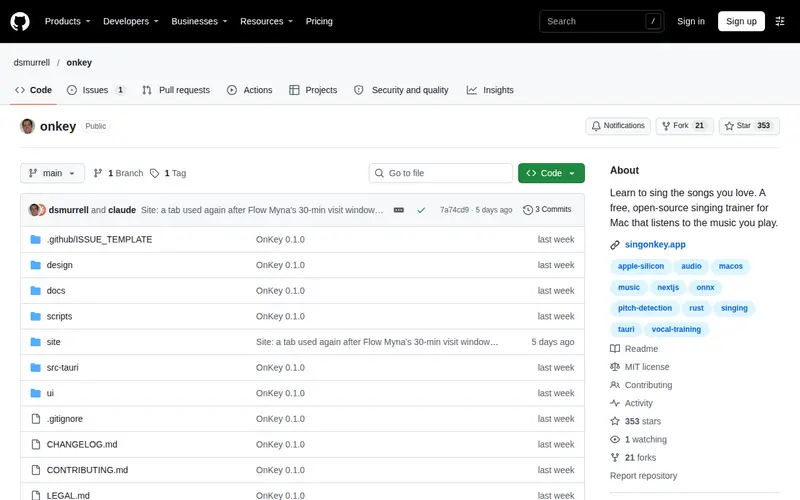800x500 pixels.
Task: Click folder icon beside design
Action: click(35, 265)
